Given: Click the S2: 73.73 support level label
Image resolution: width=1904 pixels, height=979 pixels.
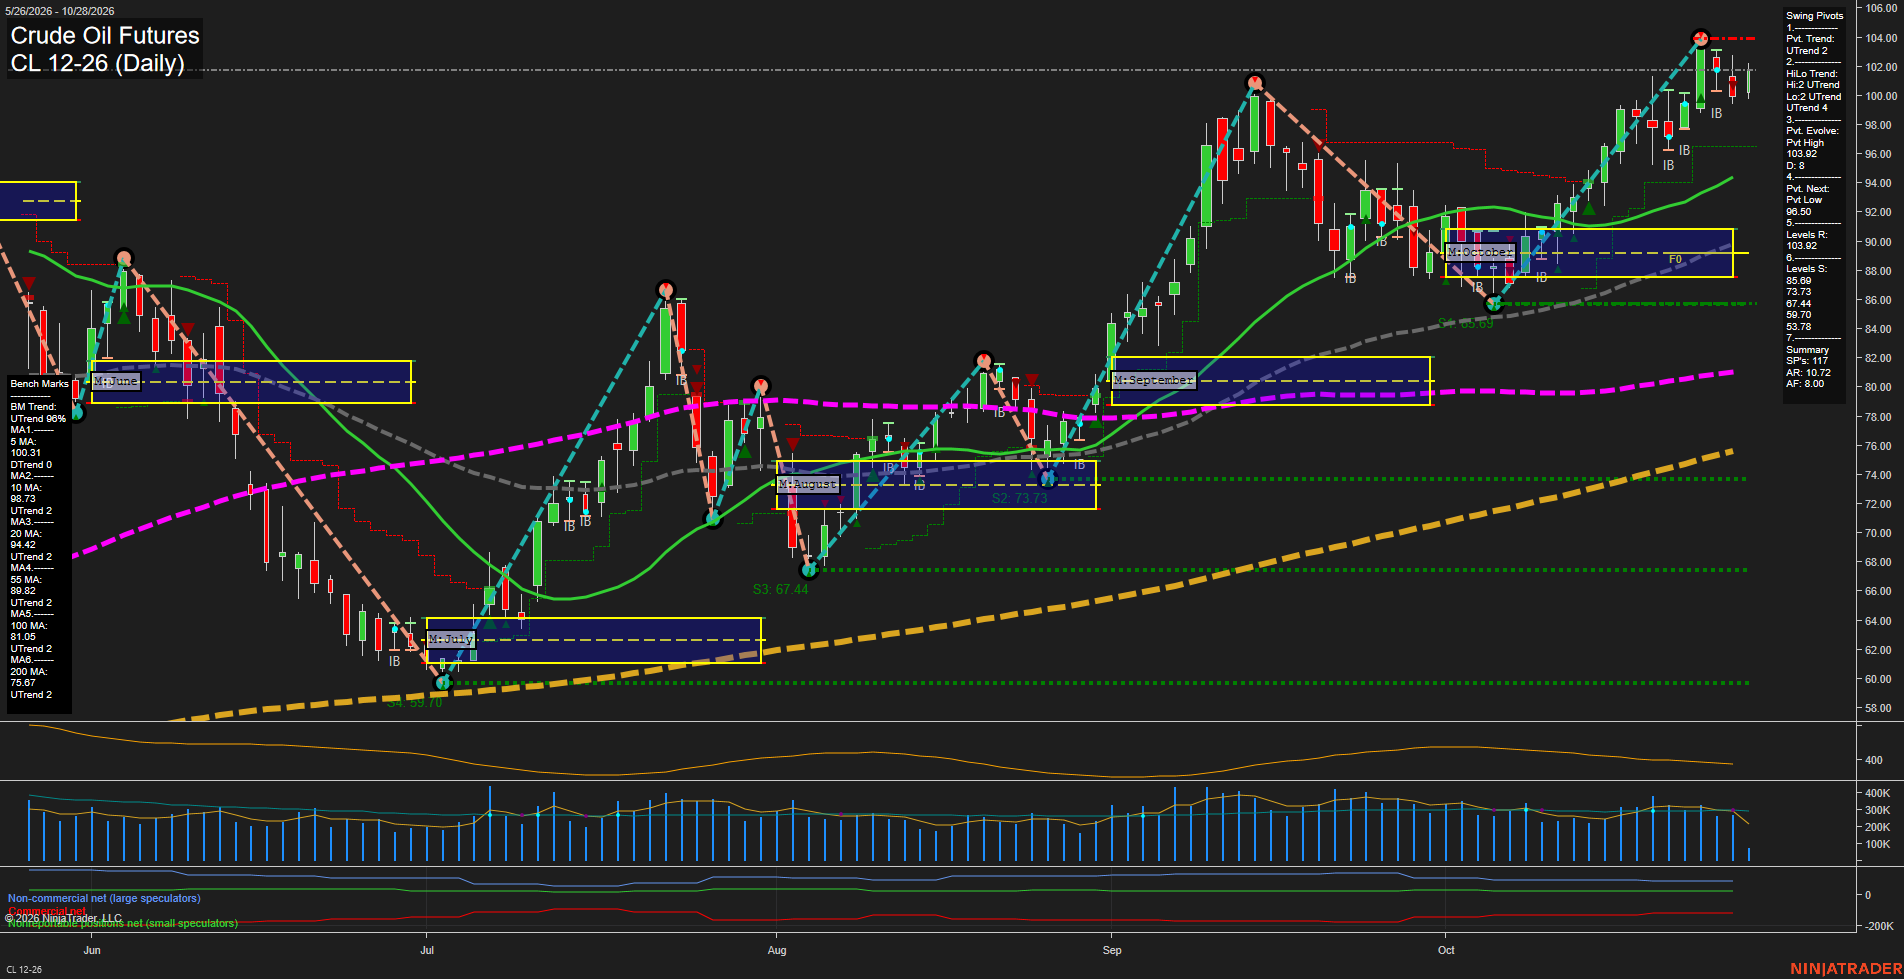Looking at the screenshot, I should click(x=1019, y=498).
